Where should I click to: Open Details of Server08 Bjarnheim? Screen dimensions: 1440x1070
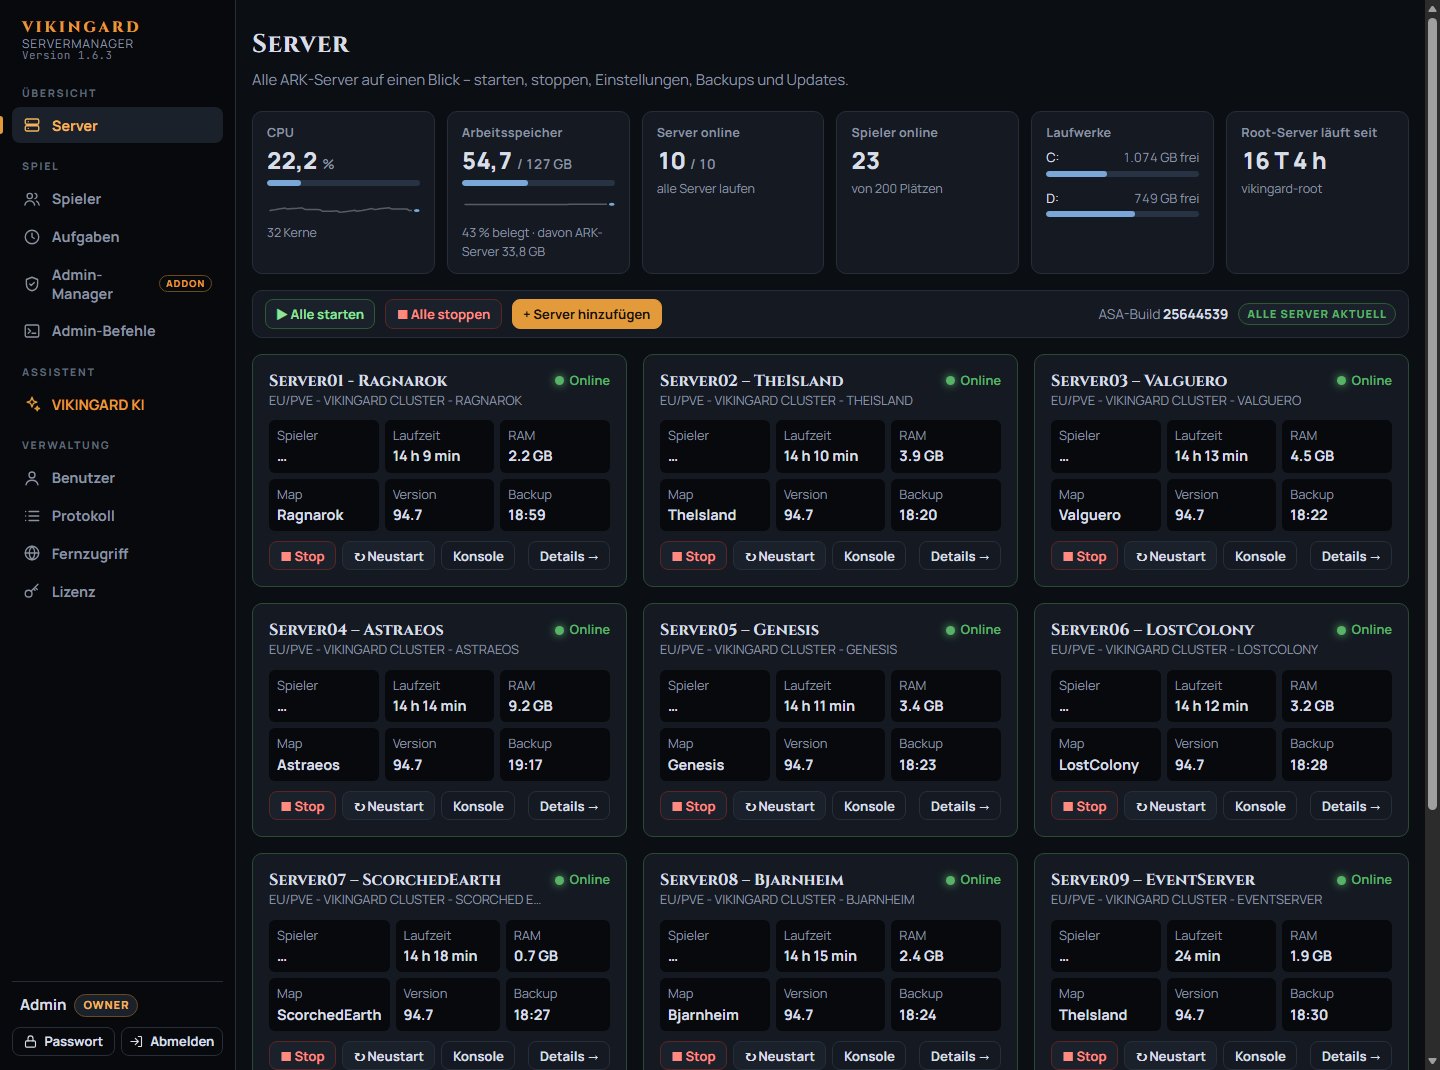[960, 1056]
